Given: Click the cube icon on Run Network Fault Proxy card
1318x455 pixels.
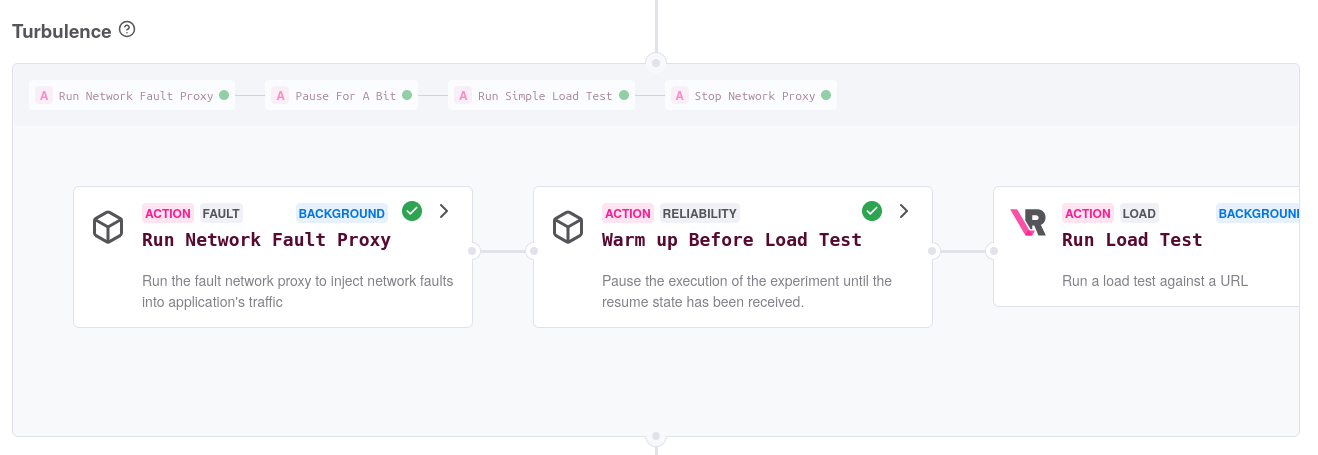Looking at the screenshot, I should point(108,227).
